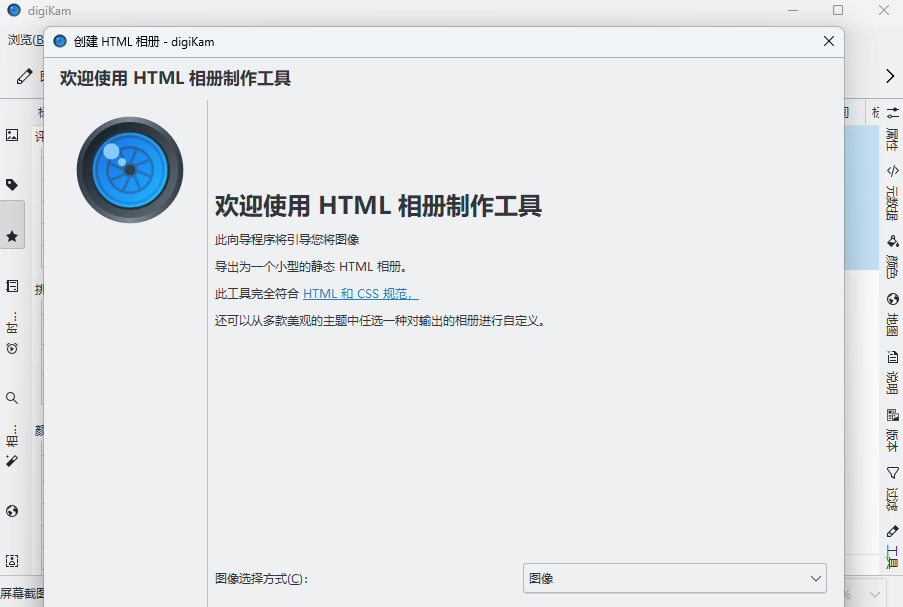Follow the HTML 和 CSS 规范 link
The height and width of the screenshot is (607, 903).
pyautogui.click(x=360, y=294)
